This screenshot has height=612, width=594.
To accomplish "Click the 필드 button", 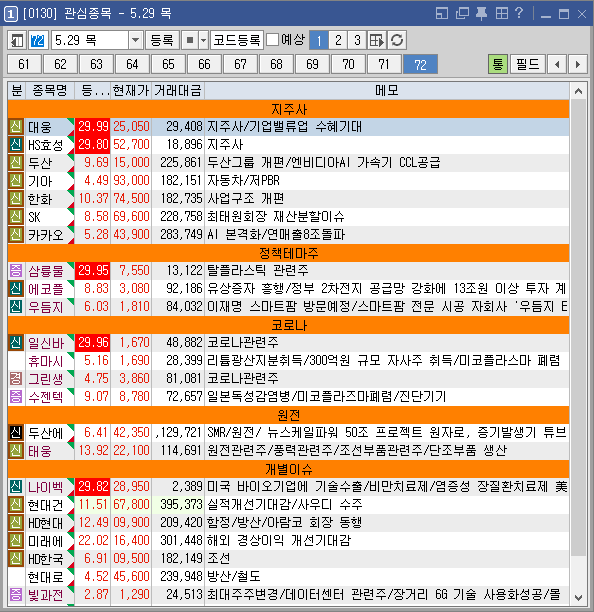I will pos(528,64).
